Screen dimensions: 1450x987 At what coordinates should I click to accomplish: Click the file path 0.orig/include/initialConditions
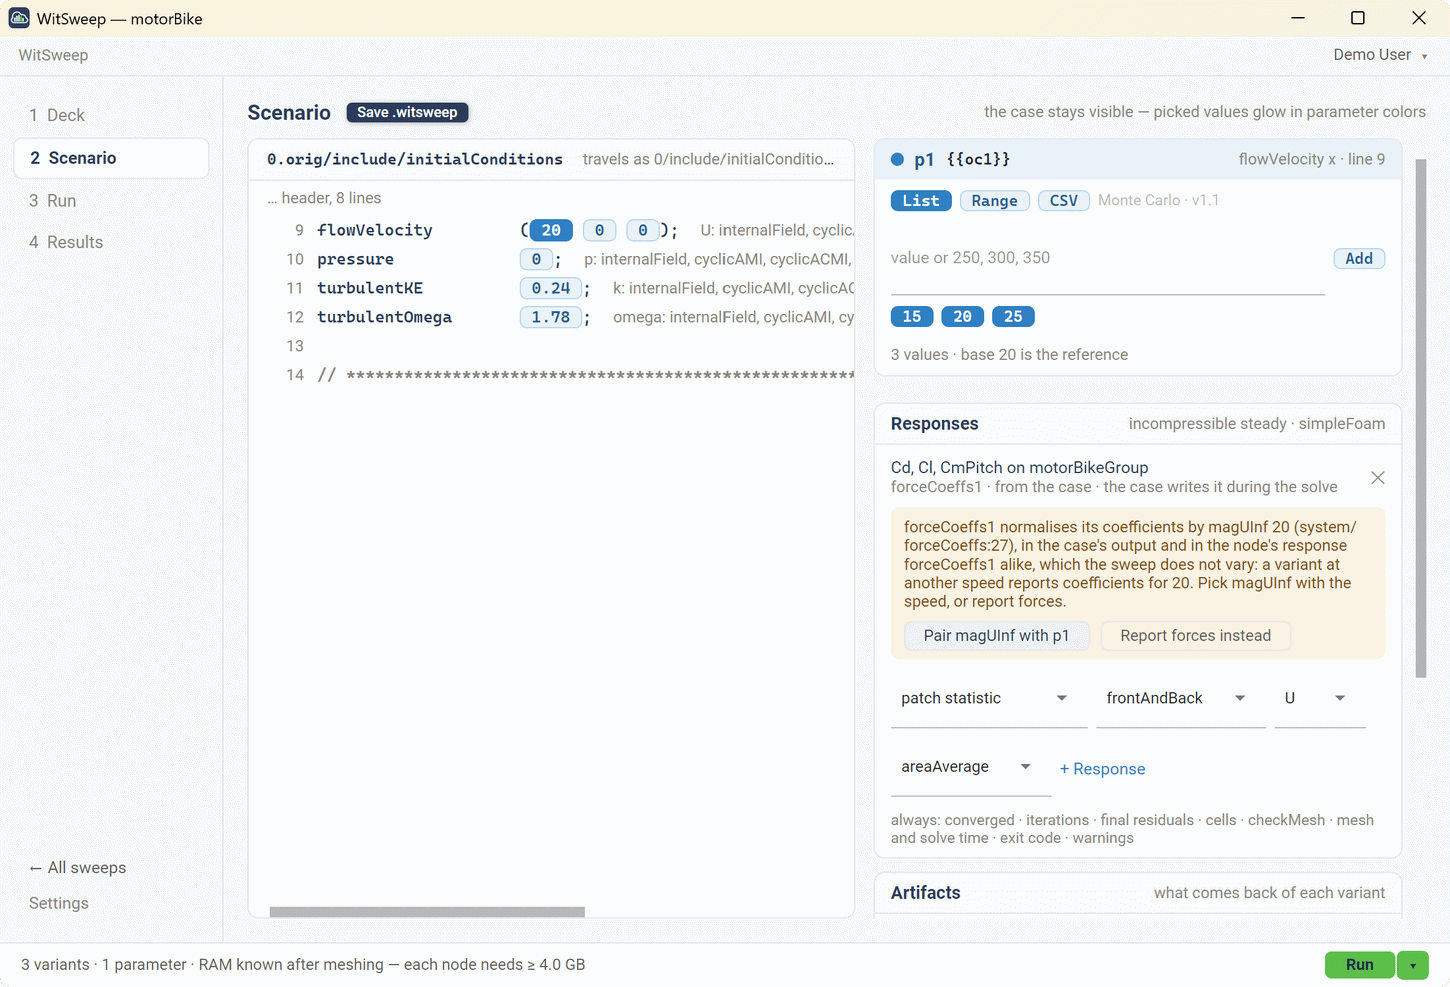pyautogui.click(x=415, y=160)
